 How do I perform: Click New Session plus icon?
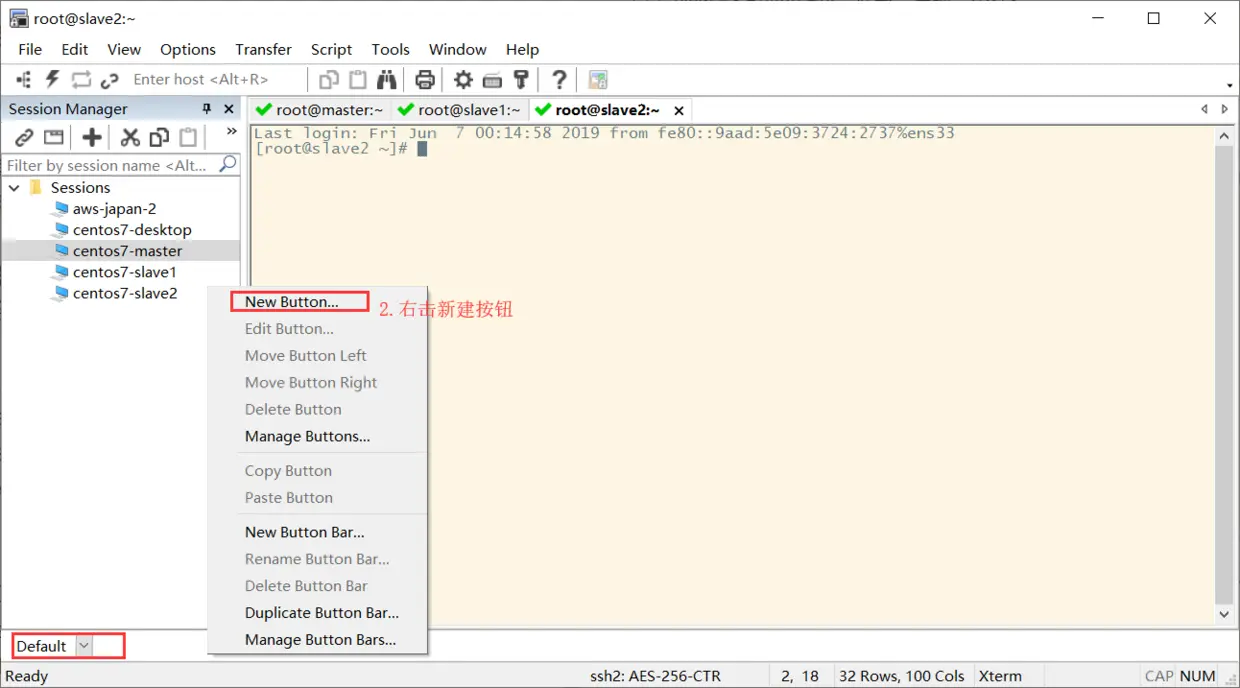(92, 137)
